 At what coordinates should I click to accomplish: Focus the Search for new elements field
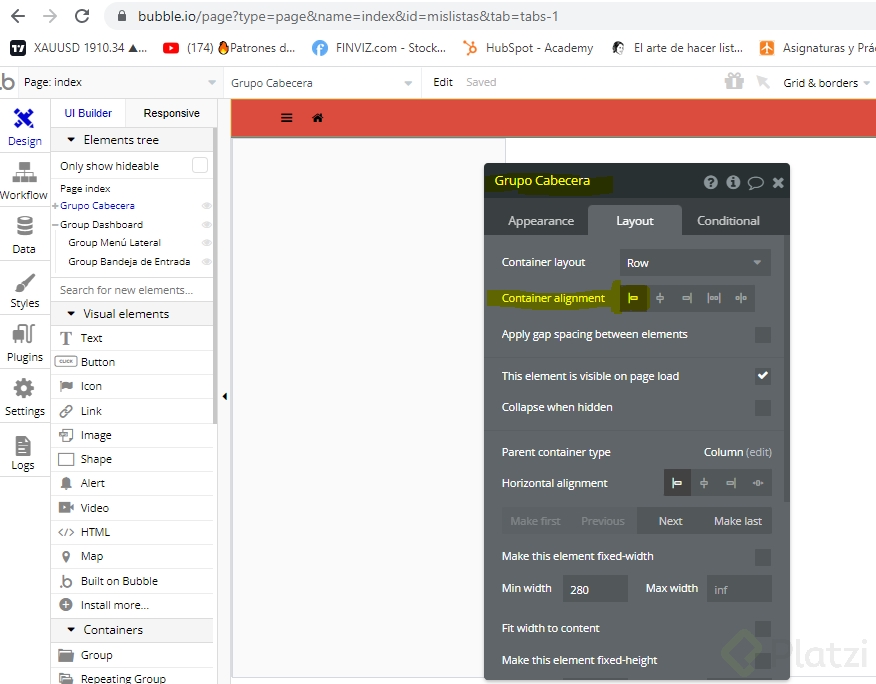tap(132, 290)
